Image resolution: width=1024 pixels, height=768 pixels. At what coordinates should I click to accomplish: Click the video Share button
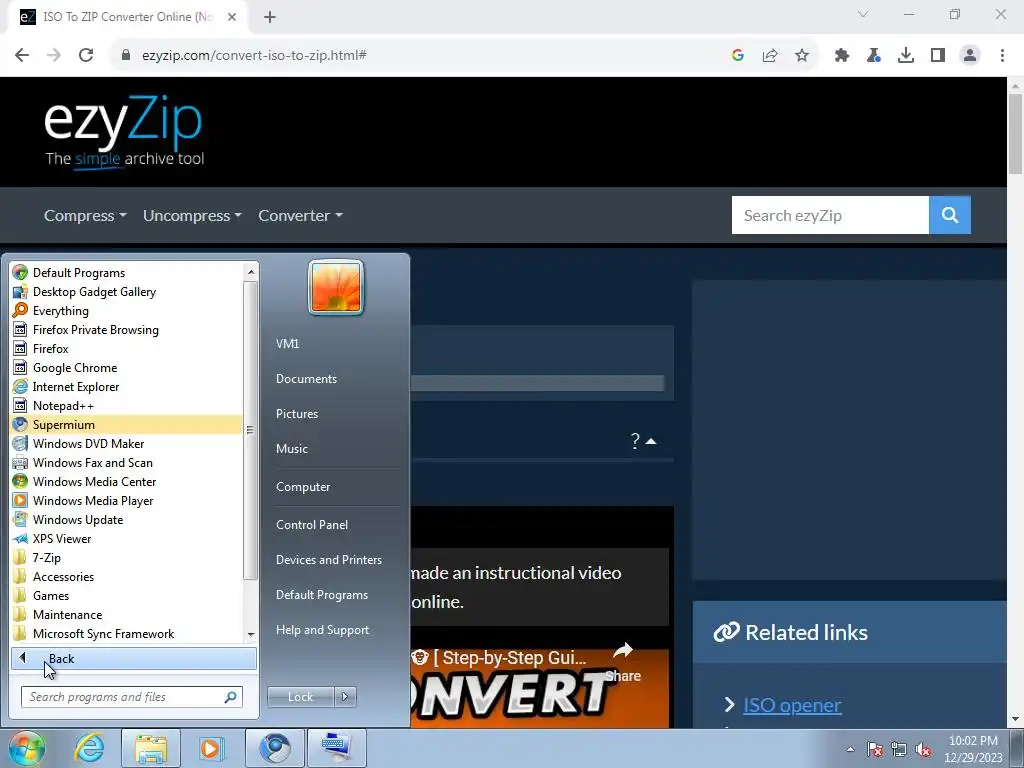click(623, 662)
